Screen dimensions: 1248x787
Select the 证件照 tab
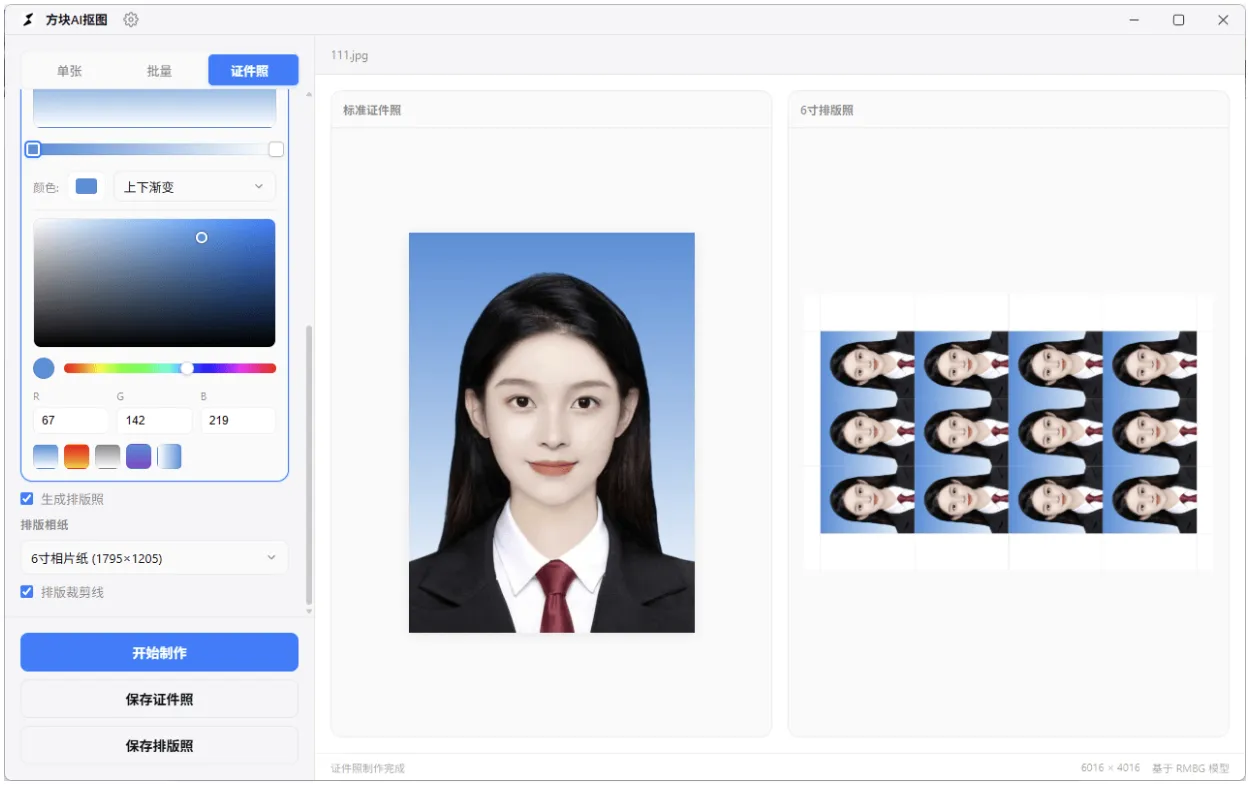tap(253, 71)
